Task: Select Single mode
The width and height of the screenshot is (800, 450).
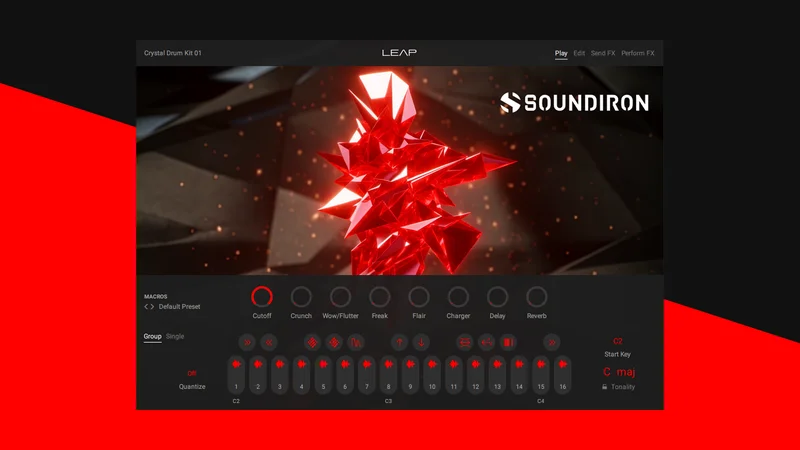Action: [x=175, y=336]
